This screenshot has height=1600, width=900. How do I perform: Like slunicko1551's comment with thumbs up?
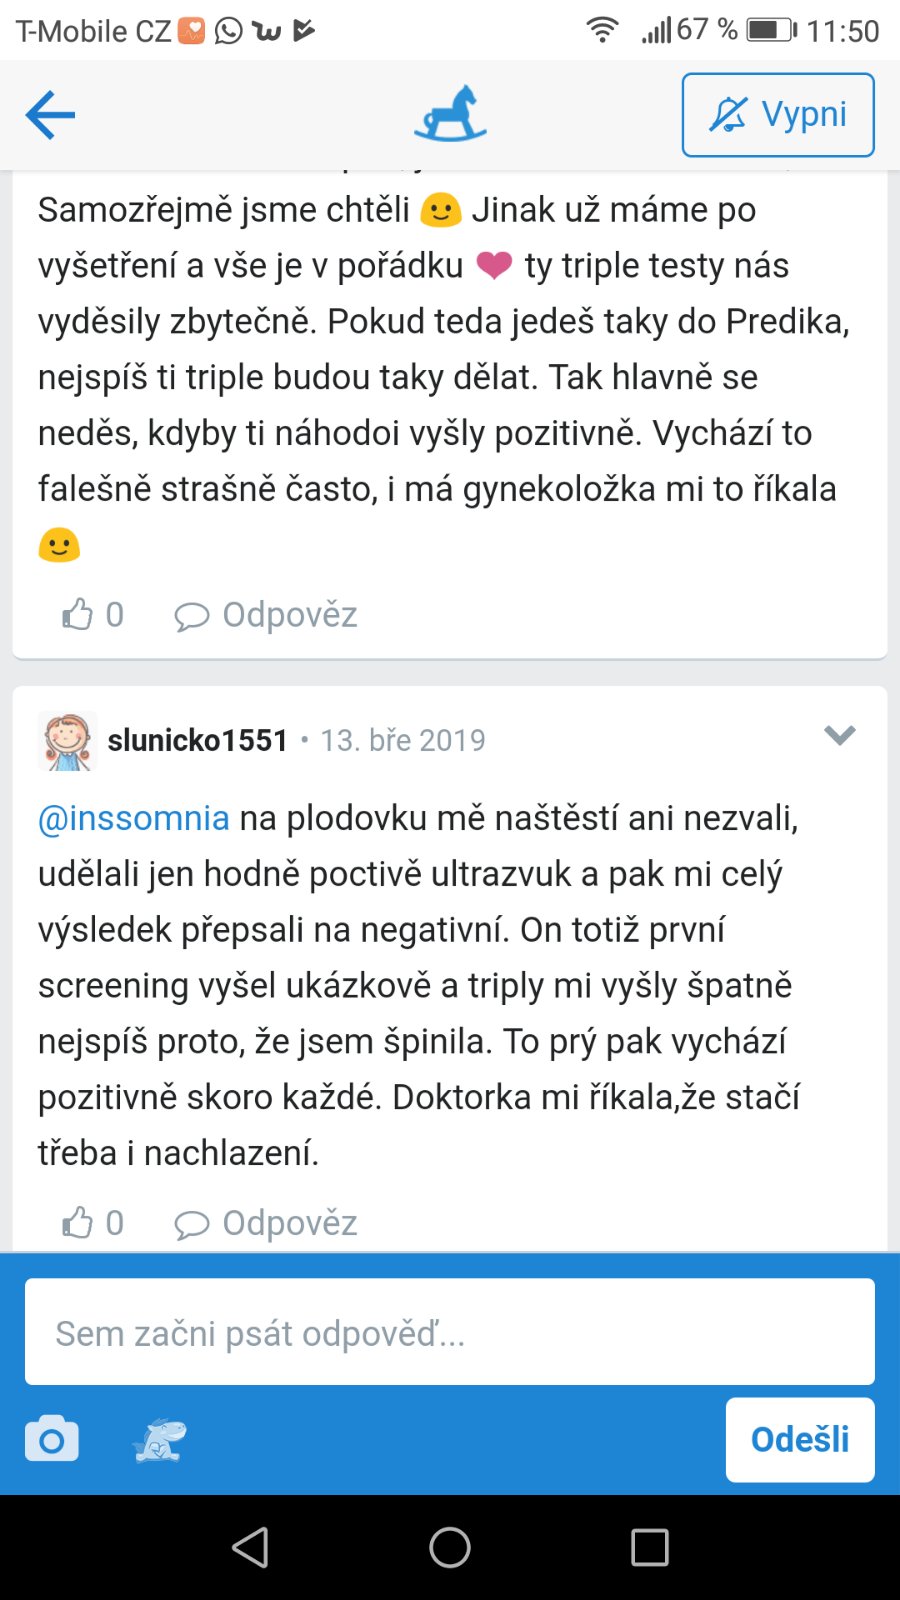coord(78,1222)
